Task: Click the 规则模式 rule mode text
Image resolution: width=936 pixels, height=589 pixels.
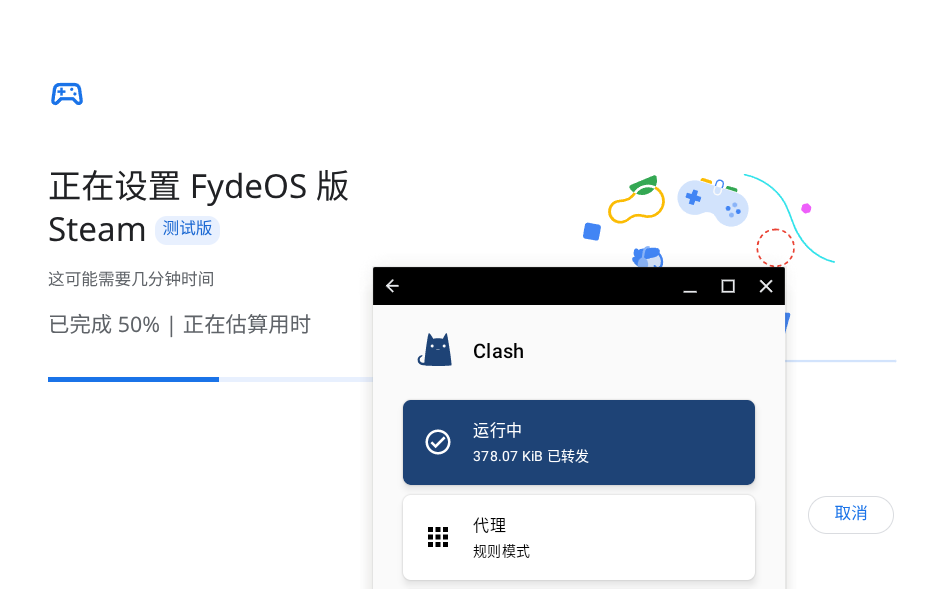Action: 501,551
